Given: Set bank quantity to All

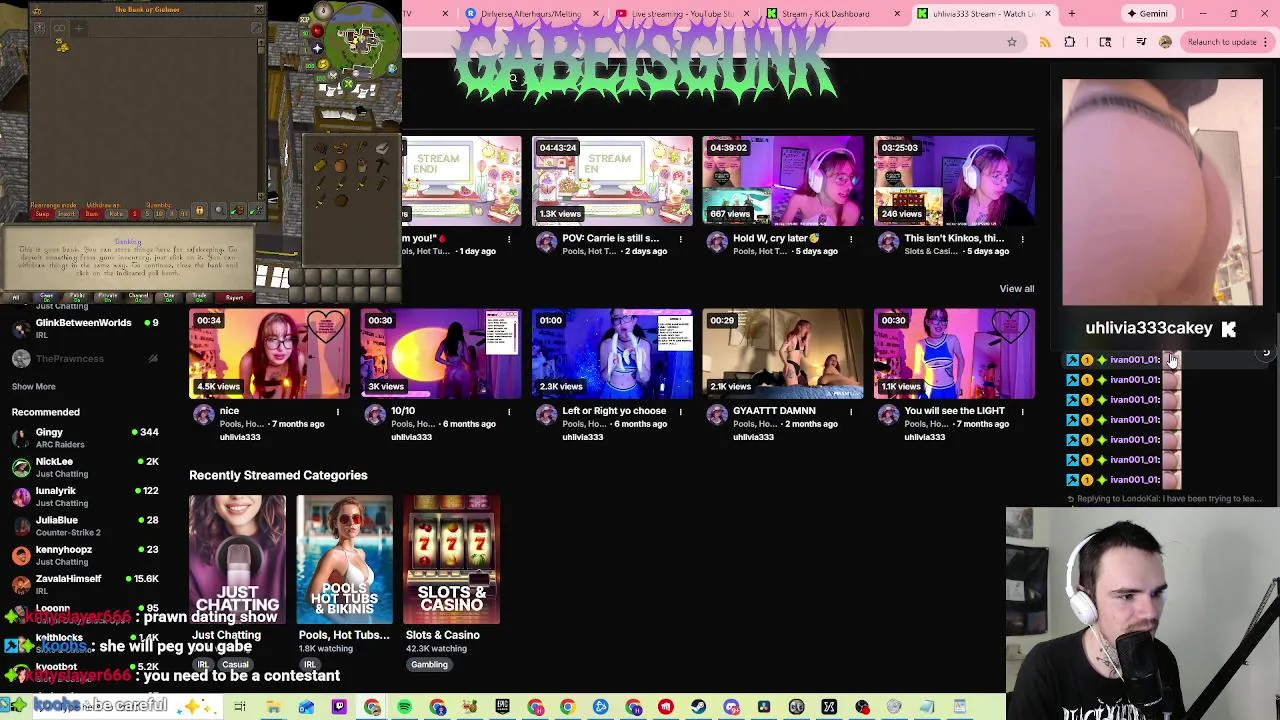Looking at the screenshot, I should [x=184, y=214].
